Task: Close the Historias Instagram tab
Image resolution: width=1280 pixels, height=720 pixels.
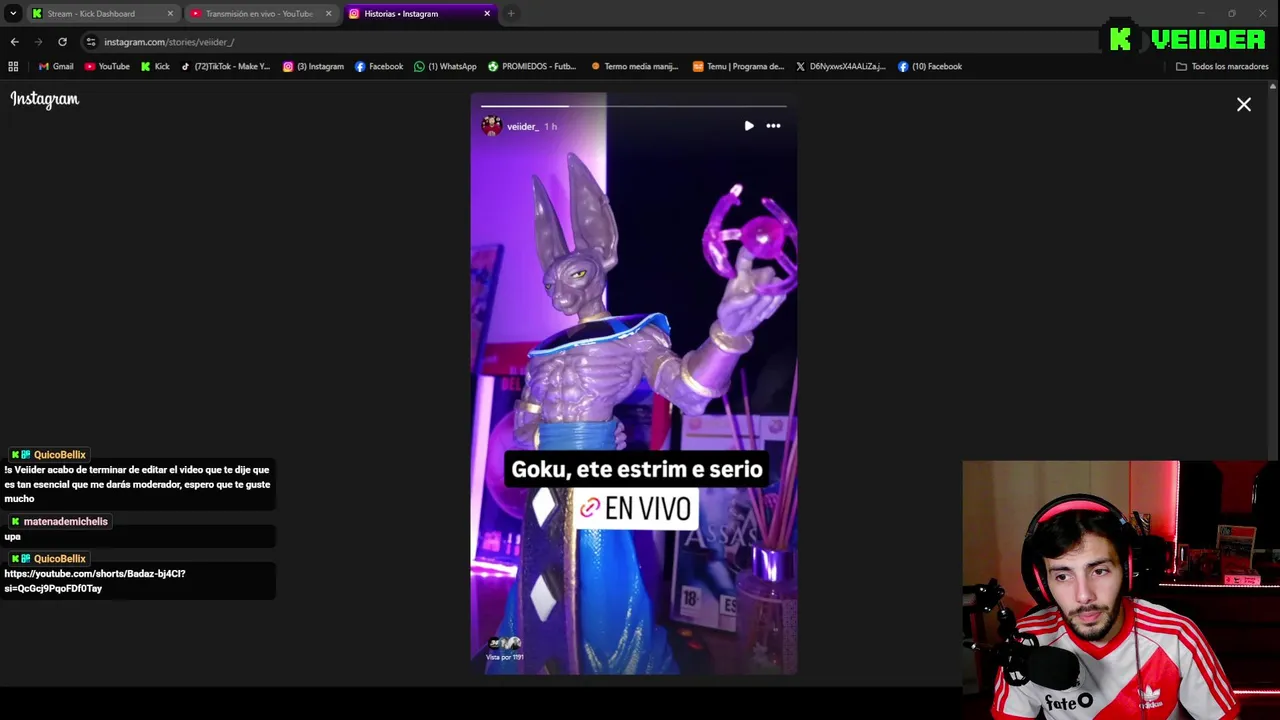Action: point(487,14)
